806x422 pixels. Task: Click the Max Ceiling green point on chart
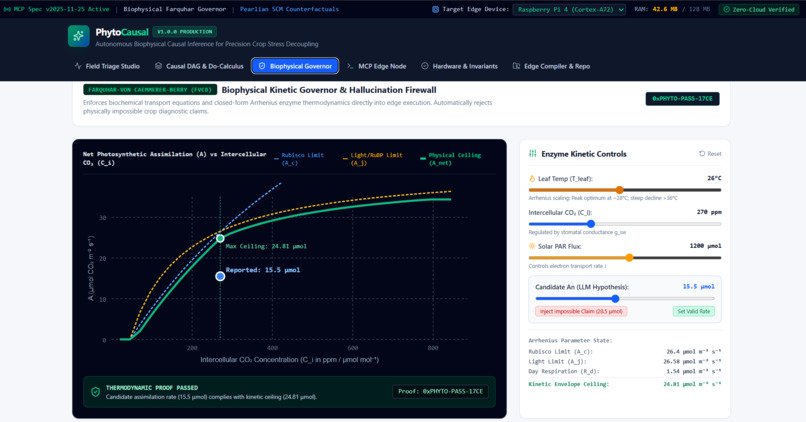point(220,238)
